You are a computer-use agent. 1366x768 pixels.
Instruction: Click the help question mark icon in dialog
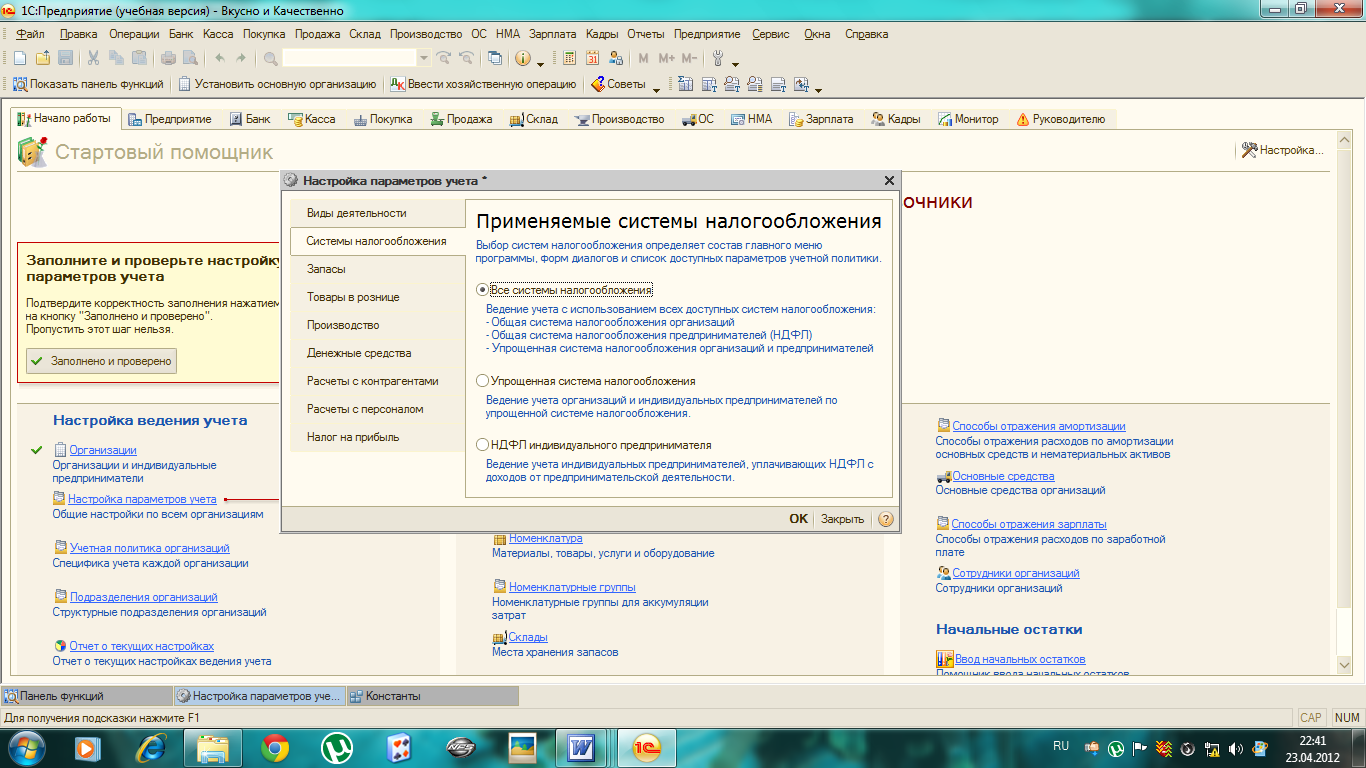point(885,519)
